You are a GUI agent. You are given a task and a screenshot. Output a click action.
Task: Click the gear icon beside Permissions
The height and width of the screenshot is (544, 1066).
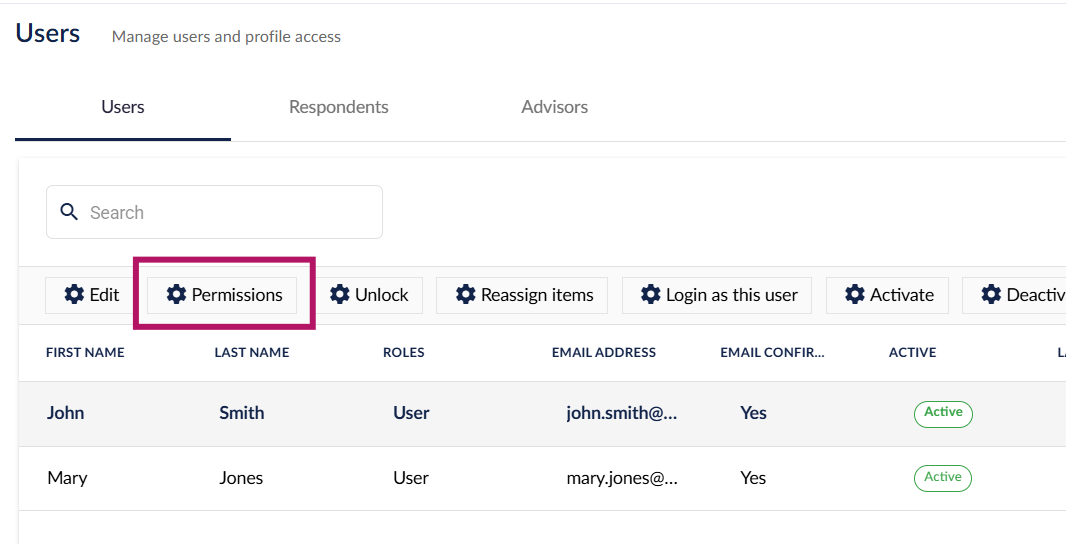(177, 295)
